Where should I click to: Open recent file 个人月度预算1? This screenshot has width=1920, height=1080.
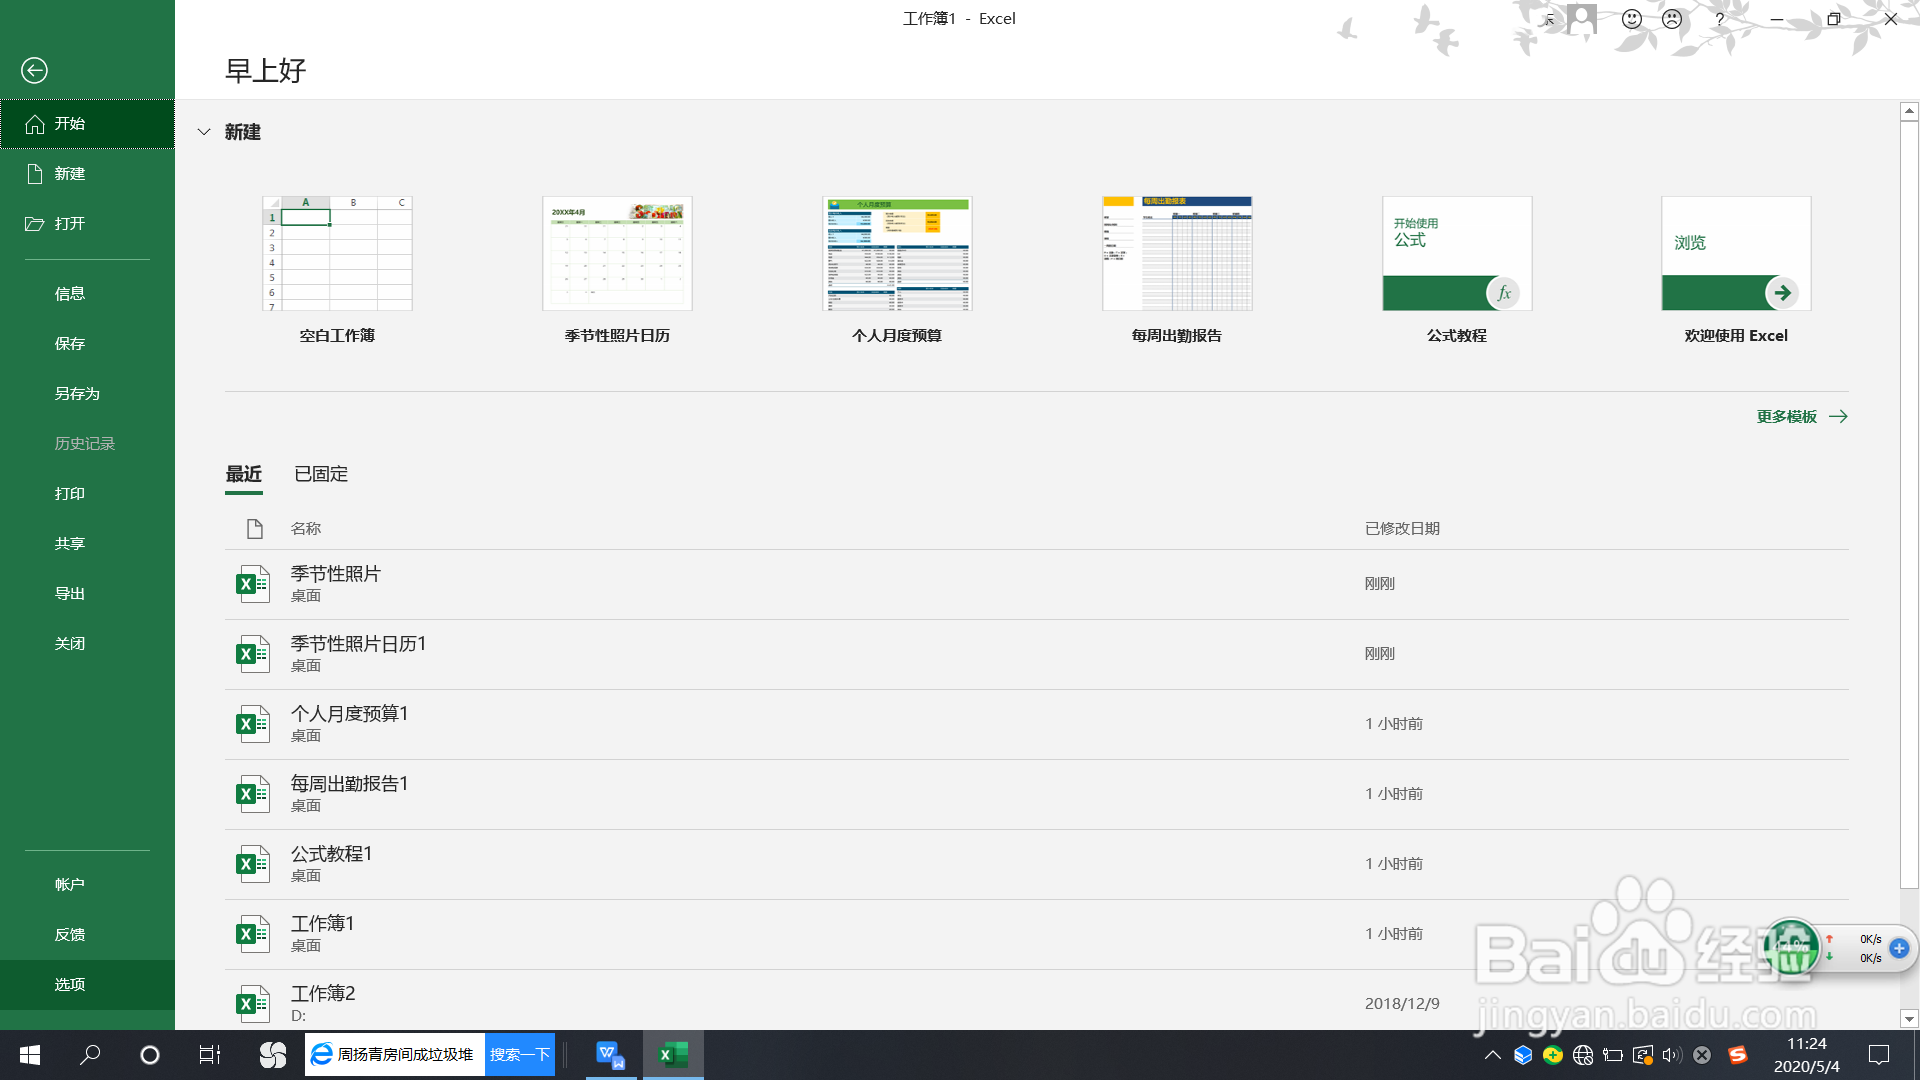(x=349, y=714)
